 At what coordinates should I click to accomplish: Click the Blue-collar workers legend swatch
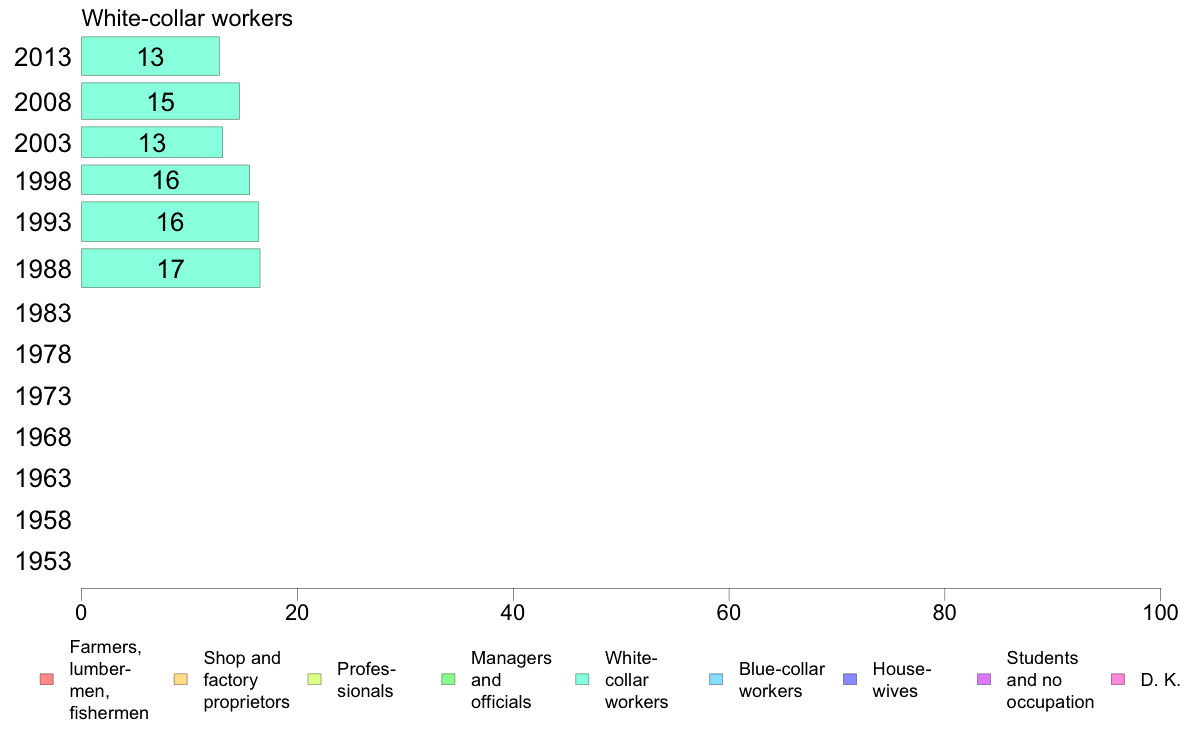[716, 679]
